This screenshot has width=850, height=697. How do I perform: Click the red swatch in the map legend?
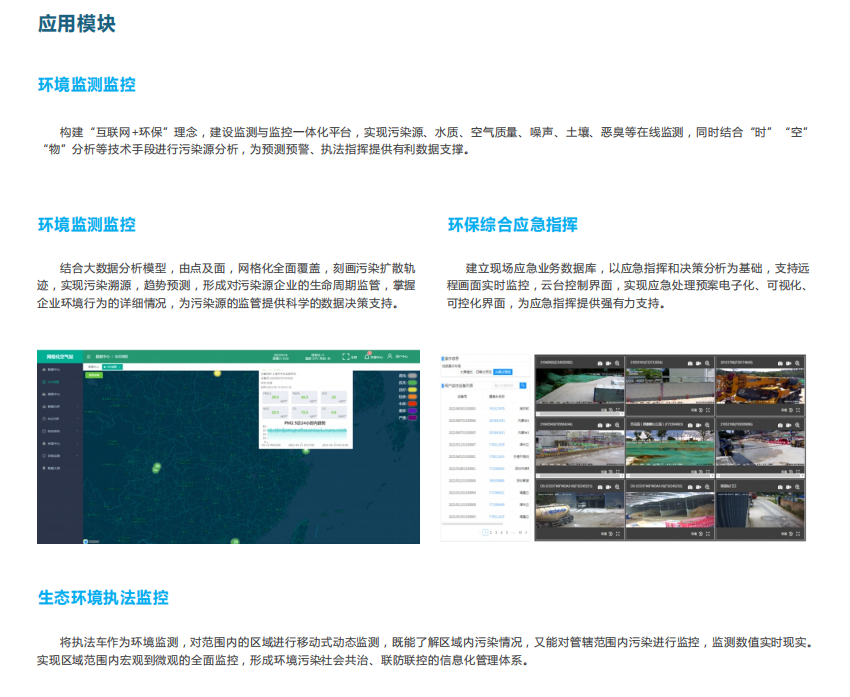[x=413, y=404]
